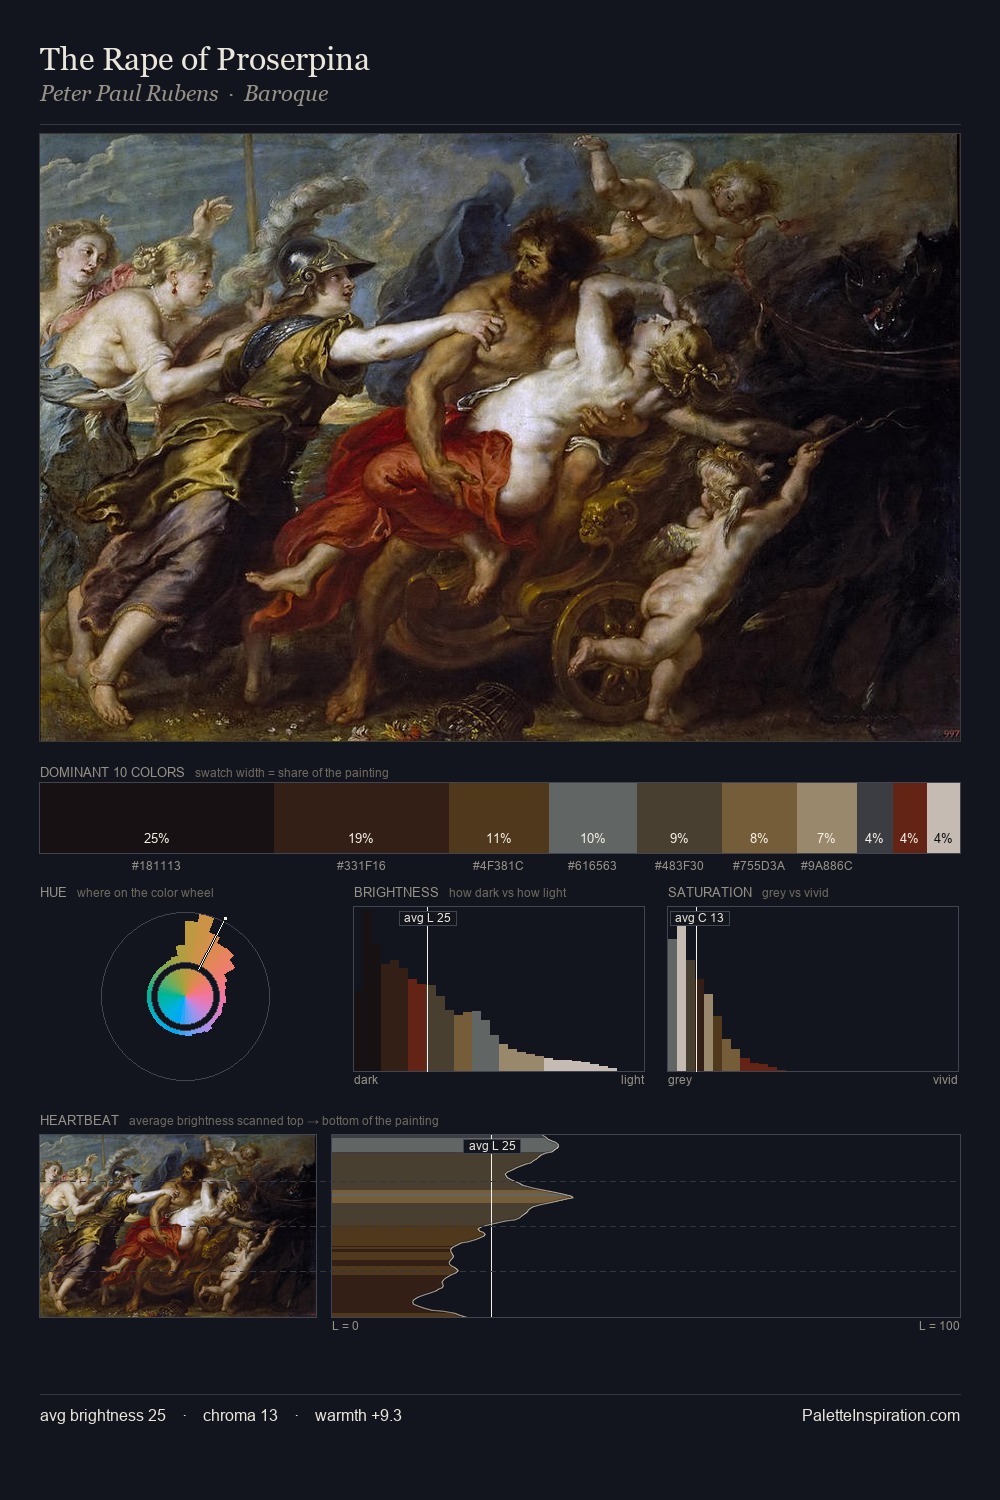This screenshot has height=1500, width=1000.
Task: Select the dark slate 4% swatch
Action: pyautogui.click(x=874, y=818)
